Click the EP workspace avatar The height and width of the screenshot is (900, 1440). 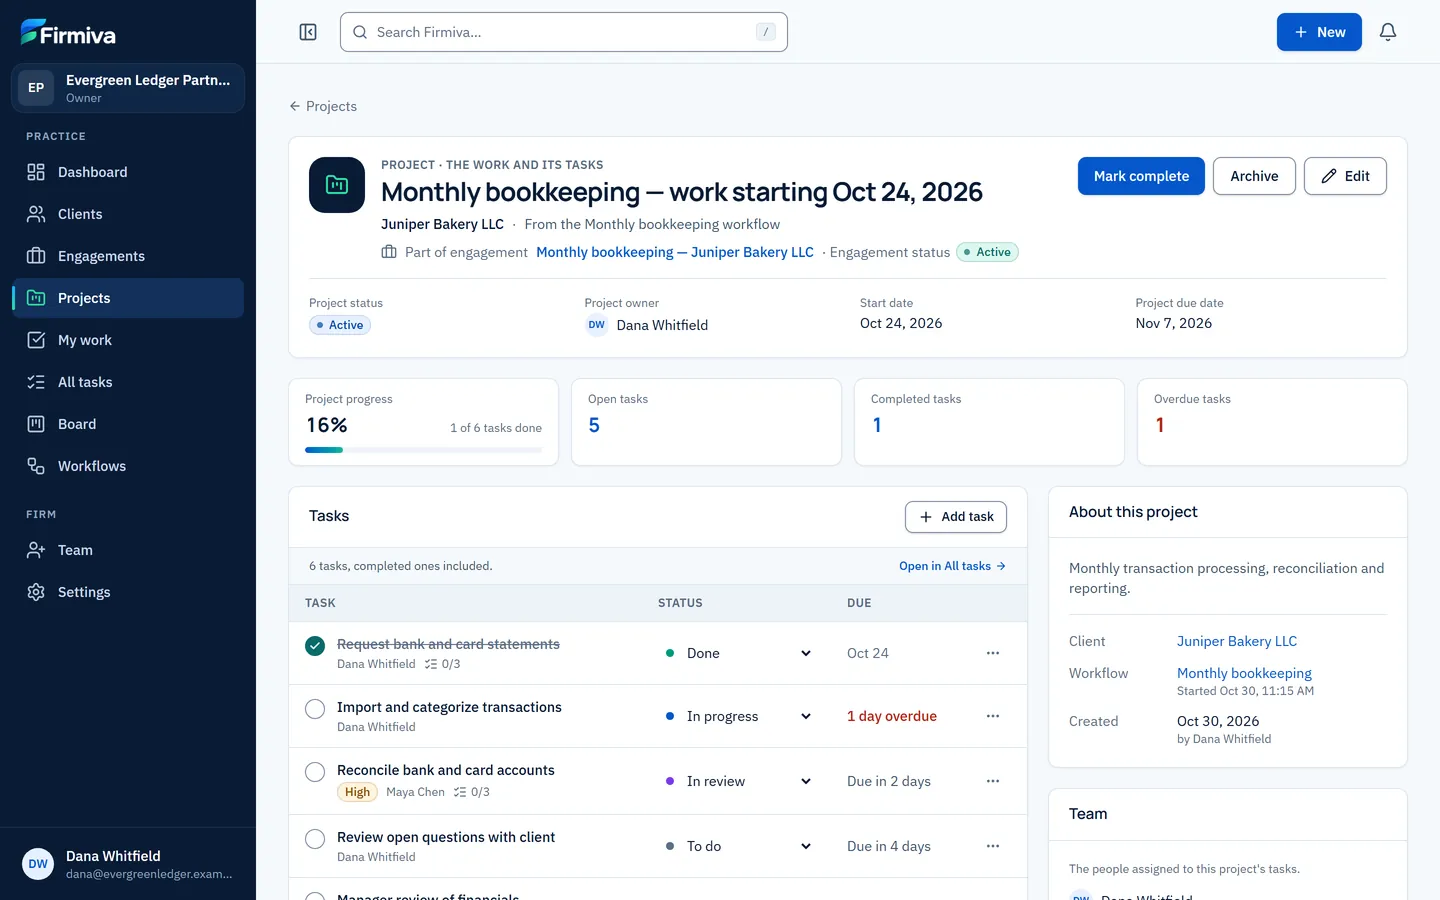[36, 88]
